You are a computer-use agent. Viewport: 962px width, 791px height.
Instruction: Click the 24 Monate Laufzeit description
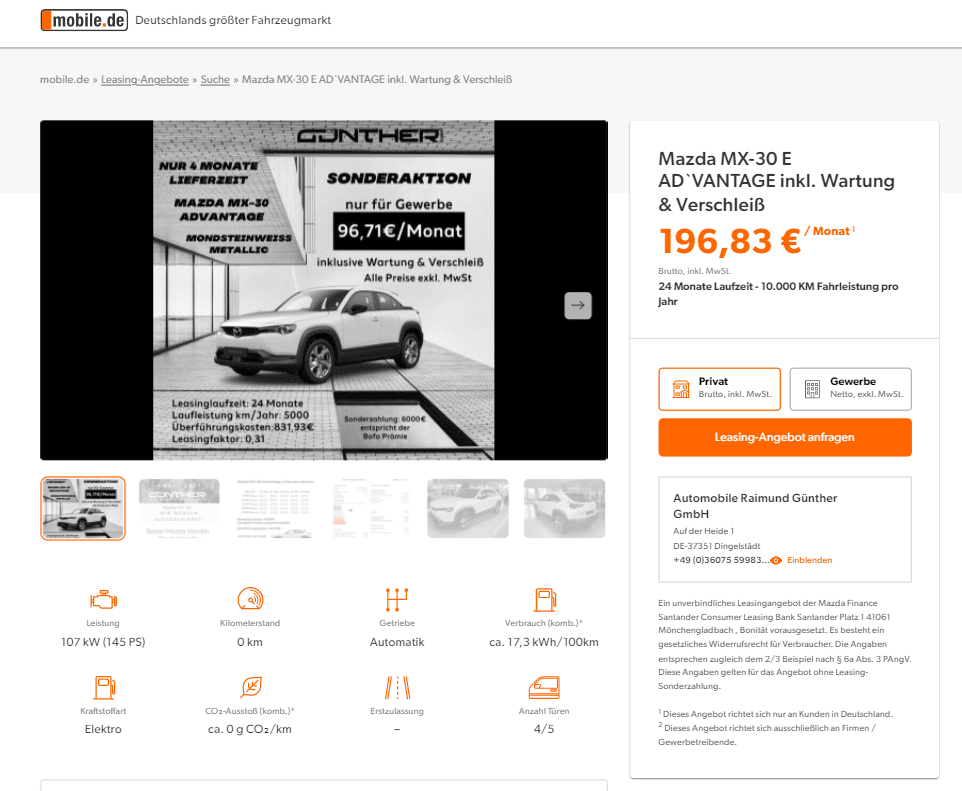click(x=778, y=293)
